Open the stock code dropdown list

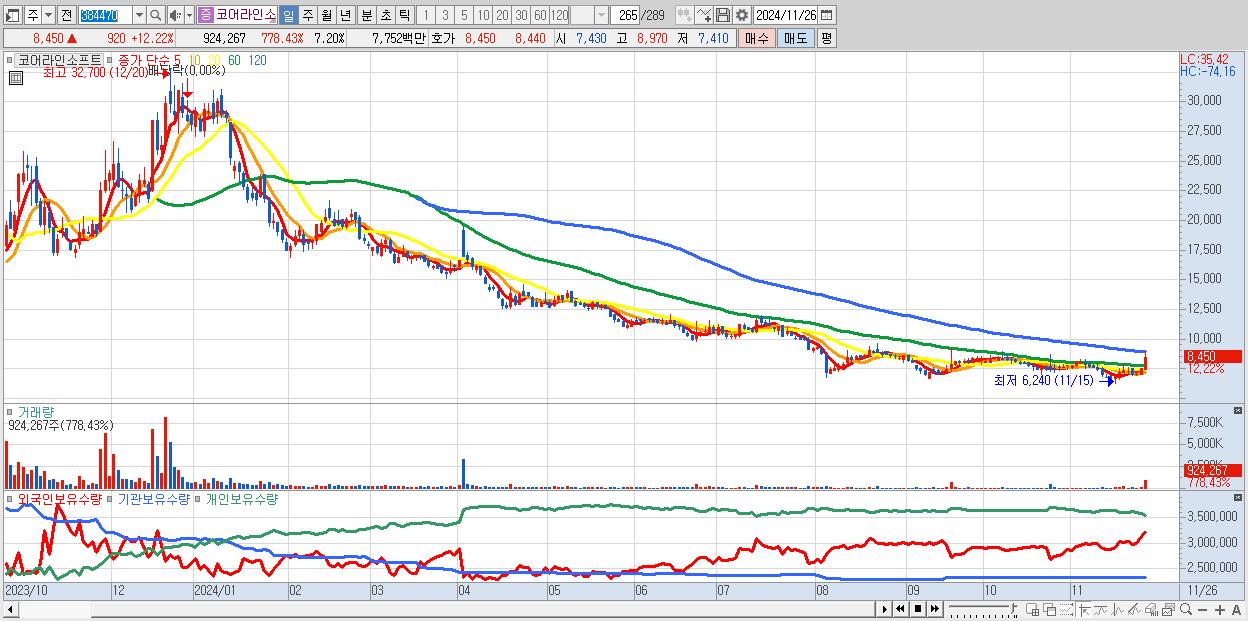[x=139, y=15]
